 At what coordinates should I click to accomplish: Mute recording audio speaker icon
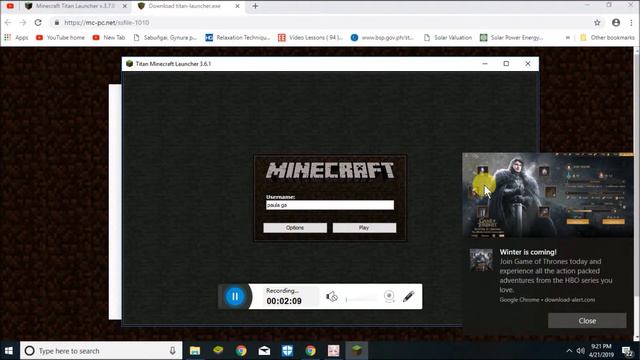(331, 296)
